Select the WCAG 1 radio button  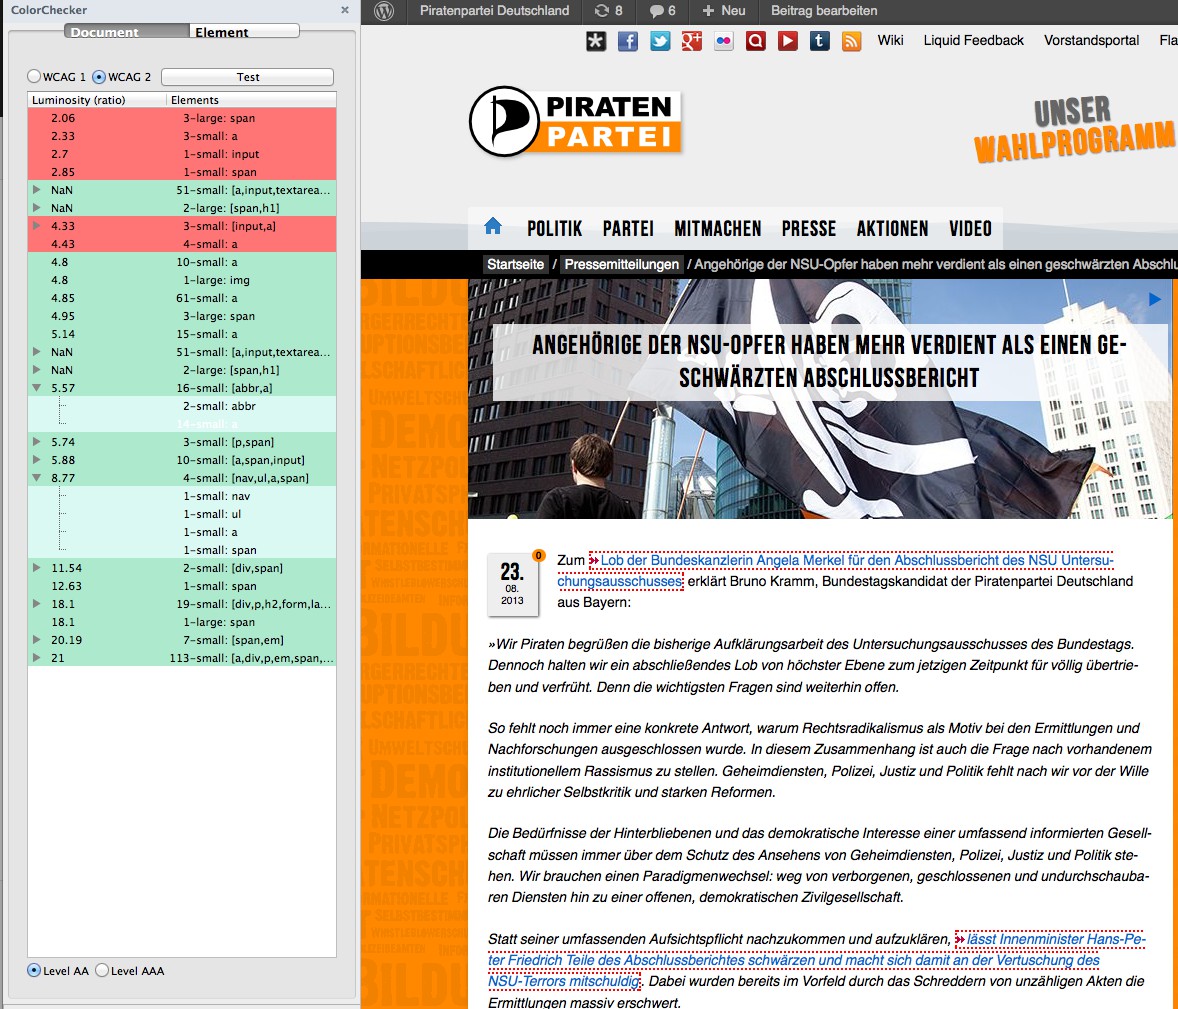(x=34, y=77)
